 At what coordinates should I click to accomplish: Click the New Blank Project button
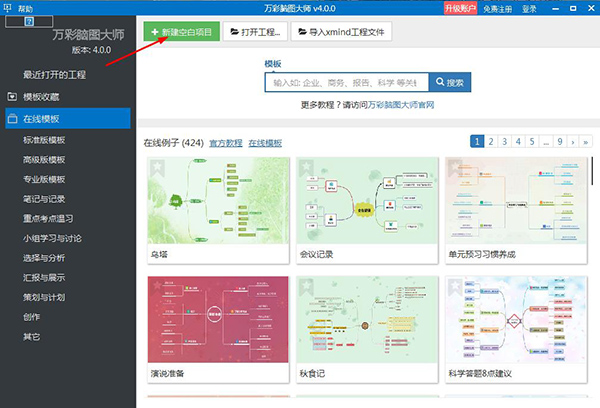[180, 32]
